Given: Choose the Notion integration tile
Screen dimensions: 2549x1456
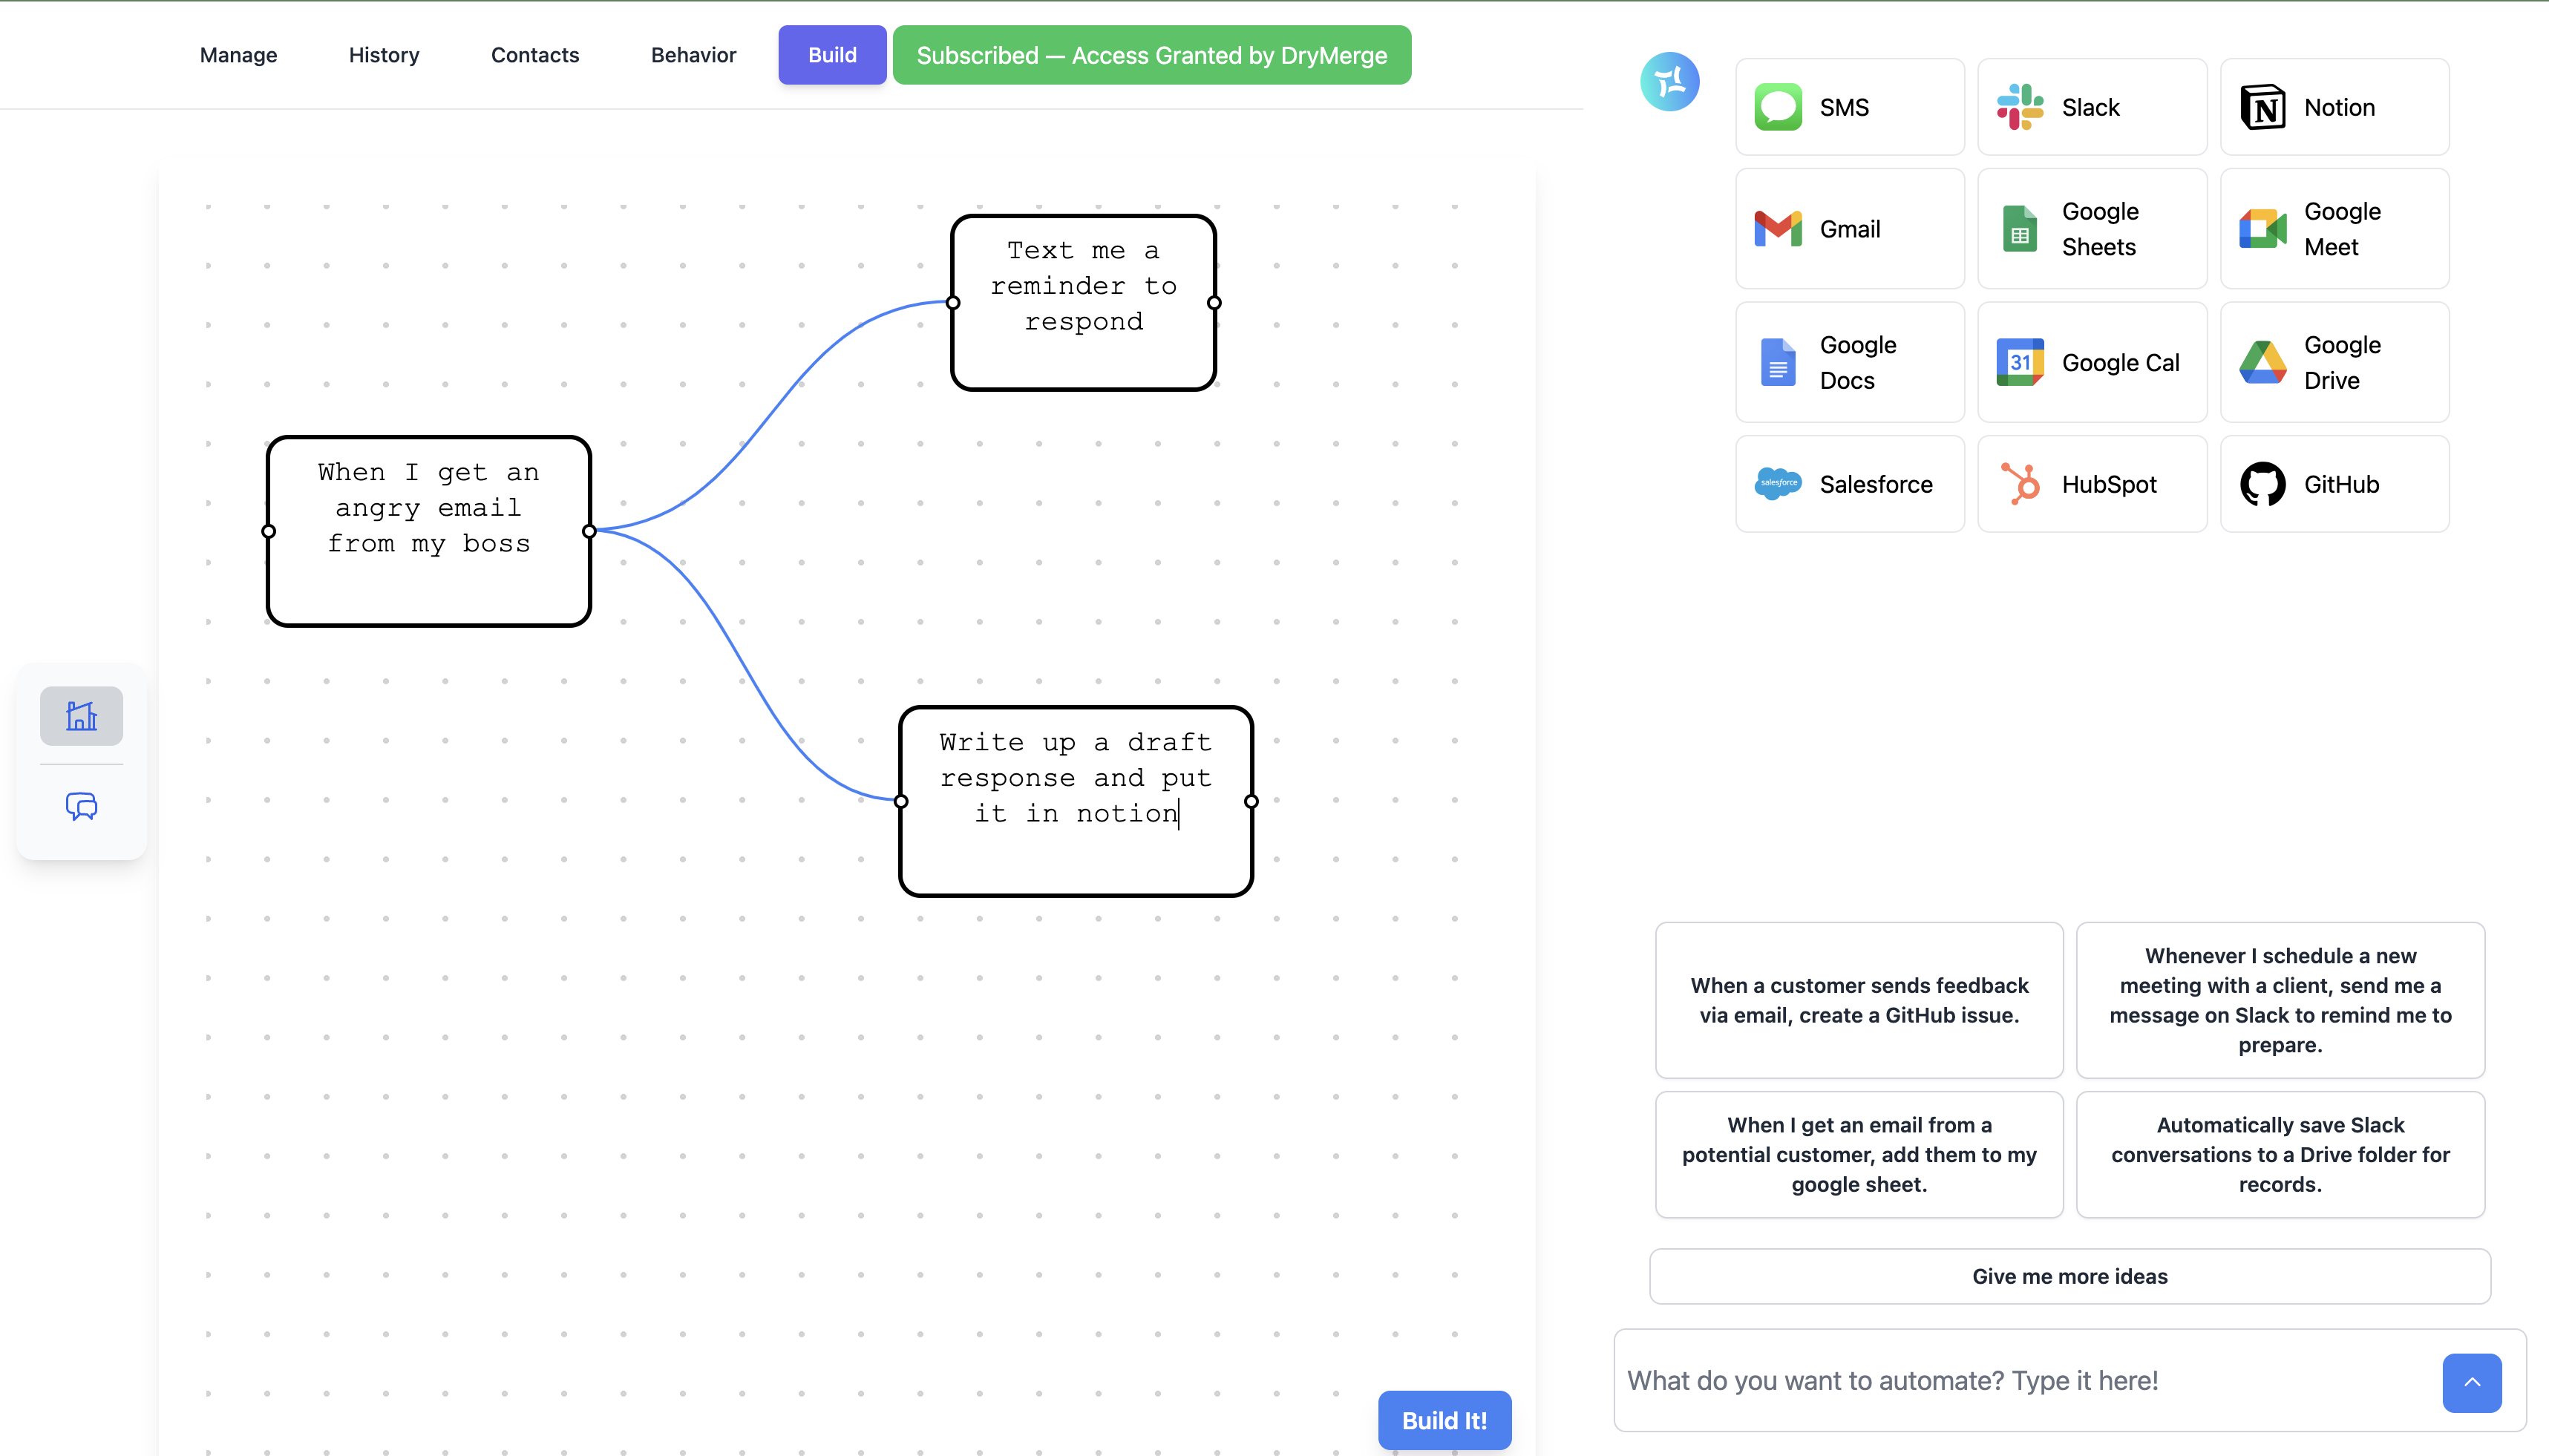Looking at the screenshot, I should click(2333, 107).
